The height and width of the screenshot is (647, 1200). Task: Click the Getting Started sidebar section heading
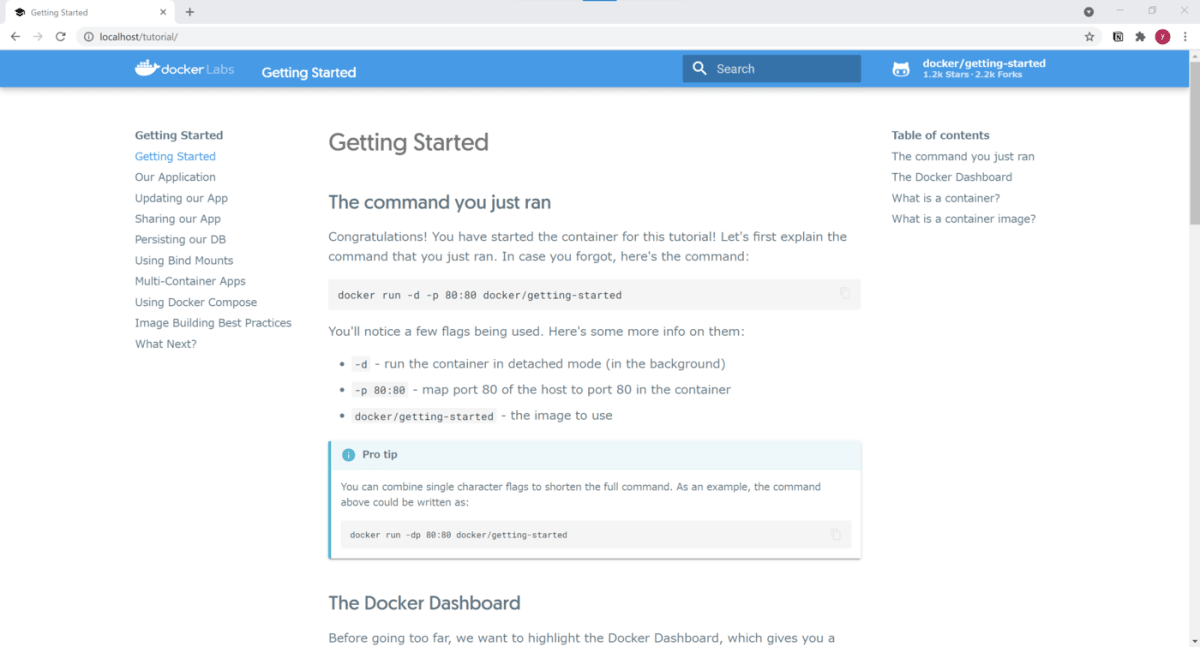(179, 135)
